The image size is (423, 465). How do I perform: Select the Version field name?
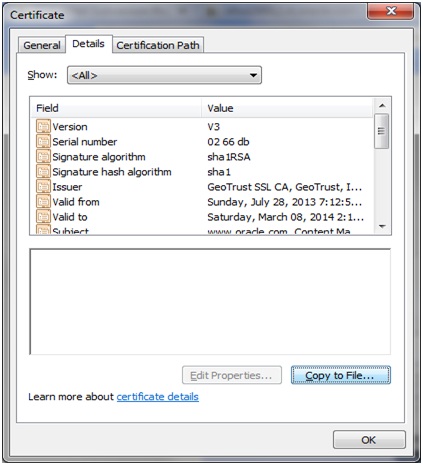(70, 127)
